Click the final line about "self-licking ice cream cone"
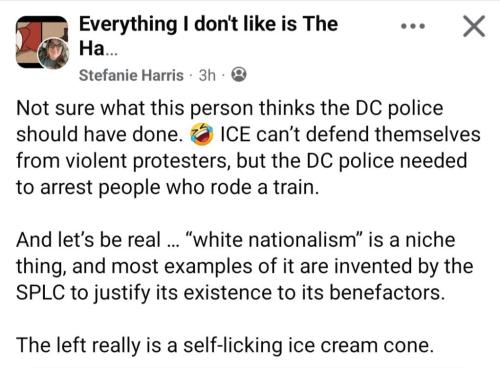Screen dimensions: 500x368 pos(225,345)
